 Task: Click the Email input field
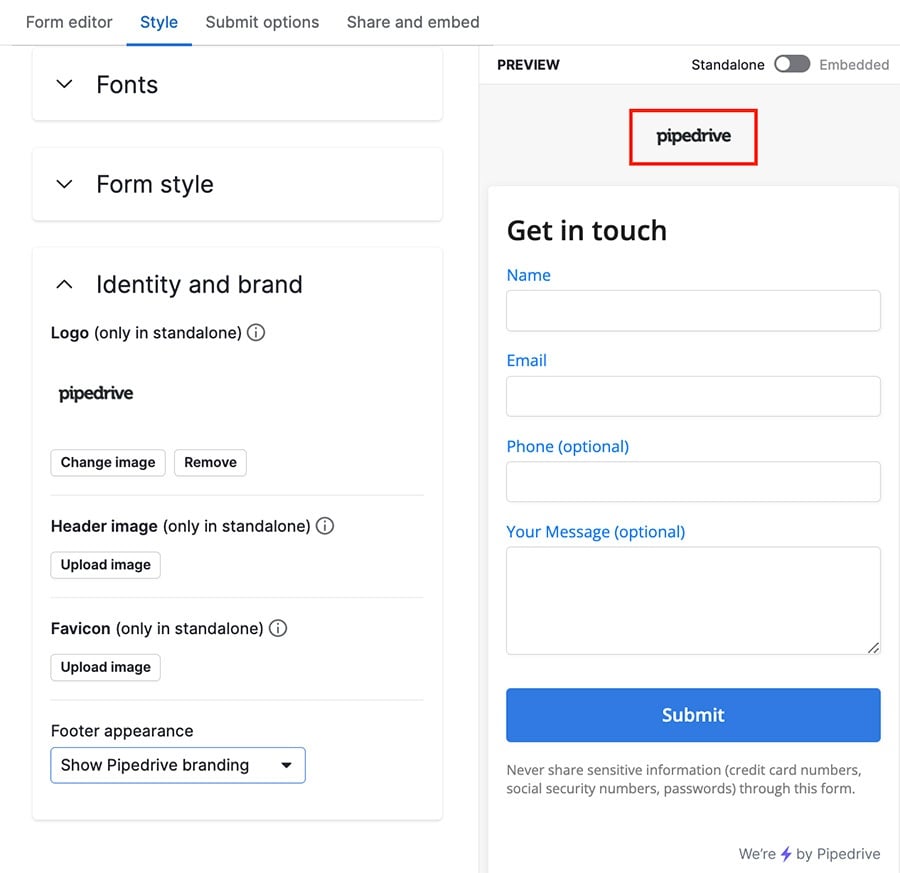693,396
